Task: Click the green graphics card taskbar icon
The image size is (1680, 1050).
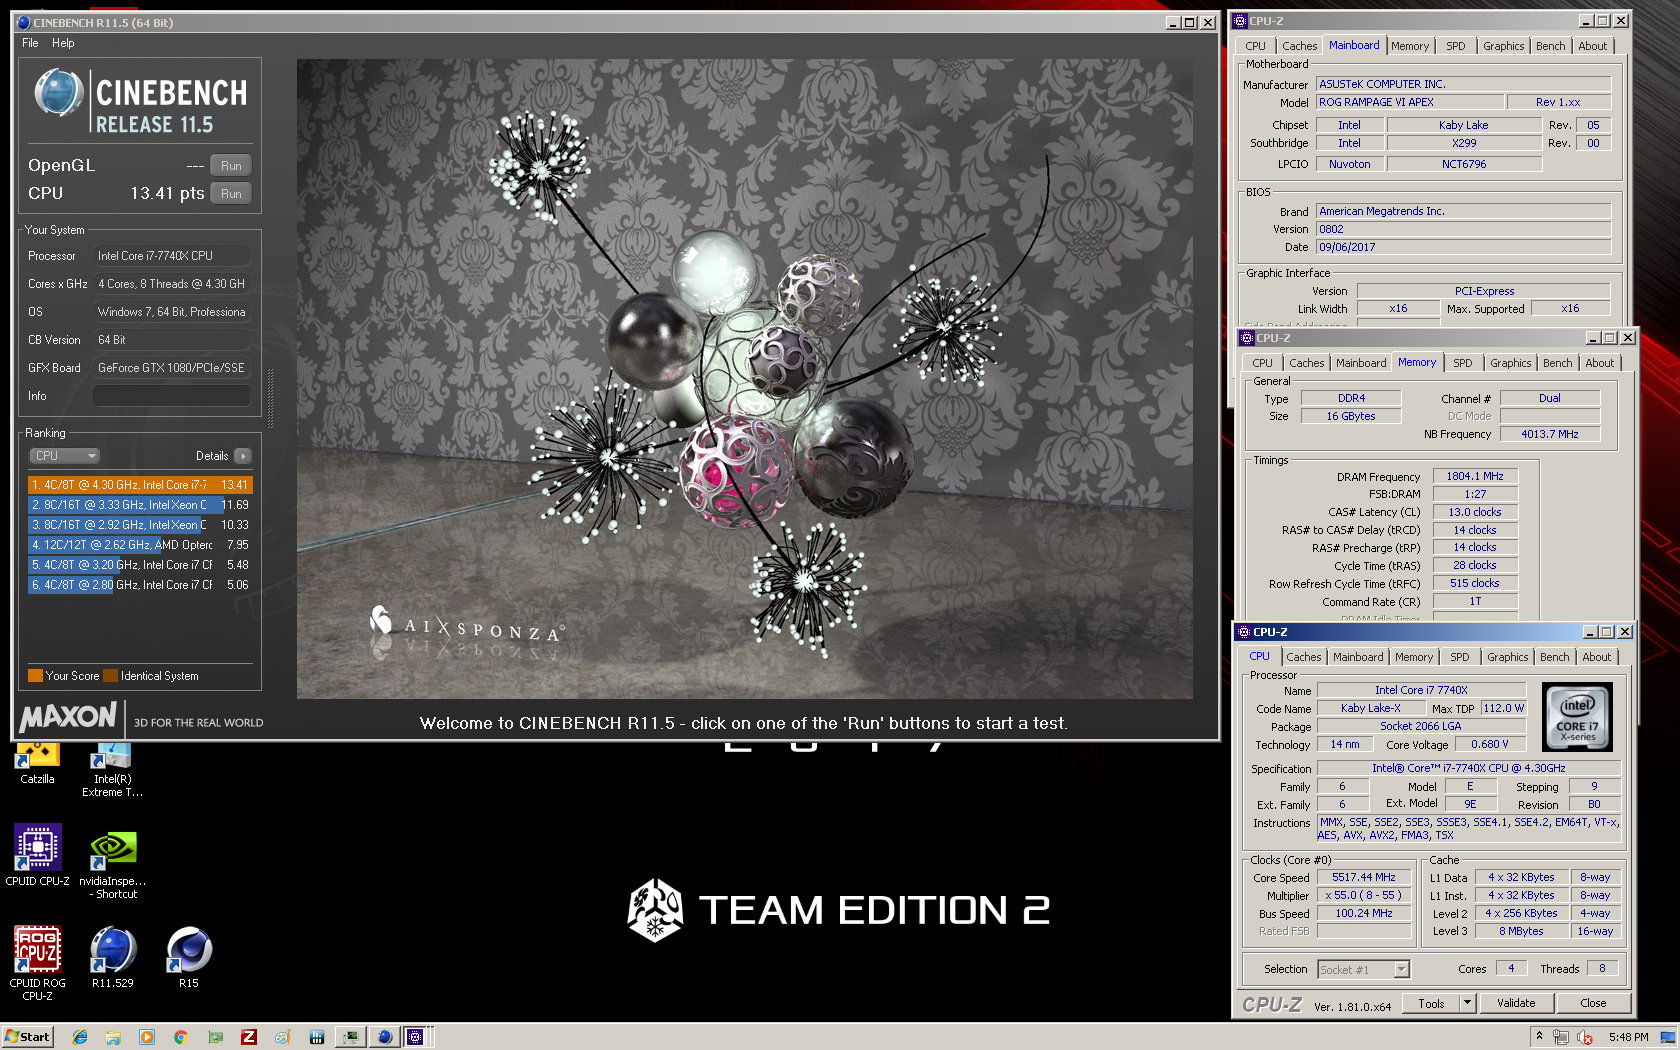Action: pyautogui.click(x=215, y=1037)
